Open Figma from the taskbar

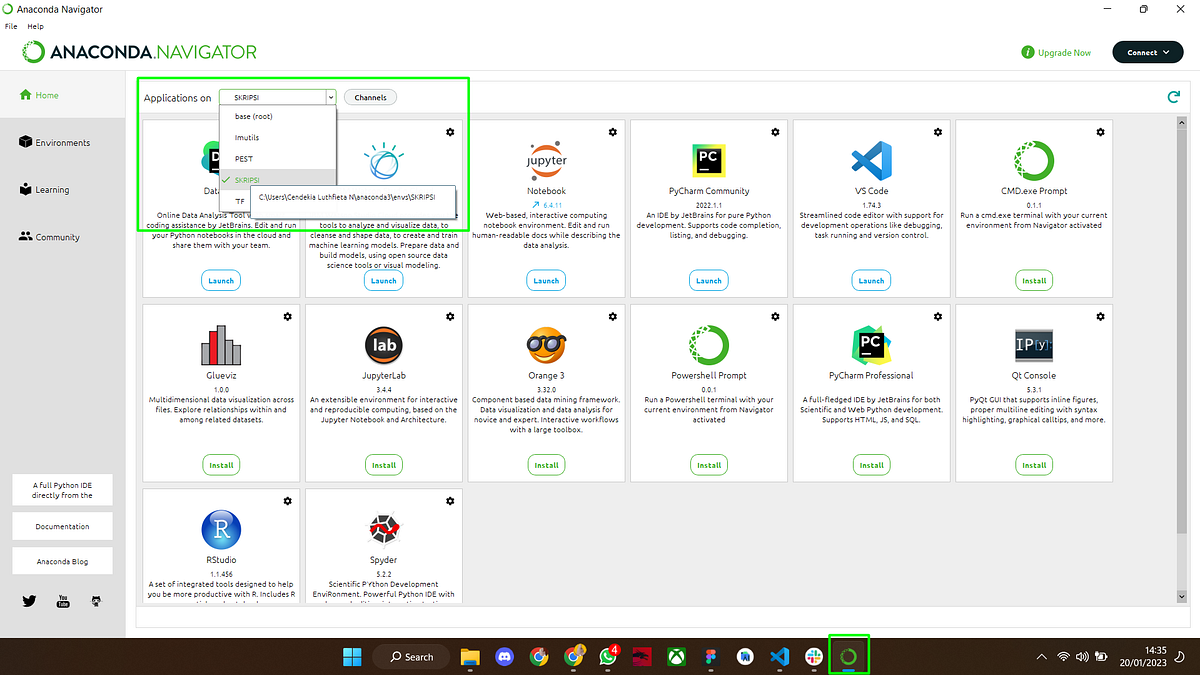pyautogui.click(x=711, y=656)
